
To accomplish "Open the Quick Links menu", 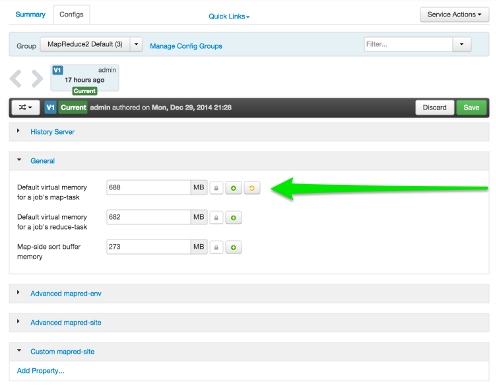I will point(229,16).
